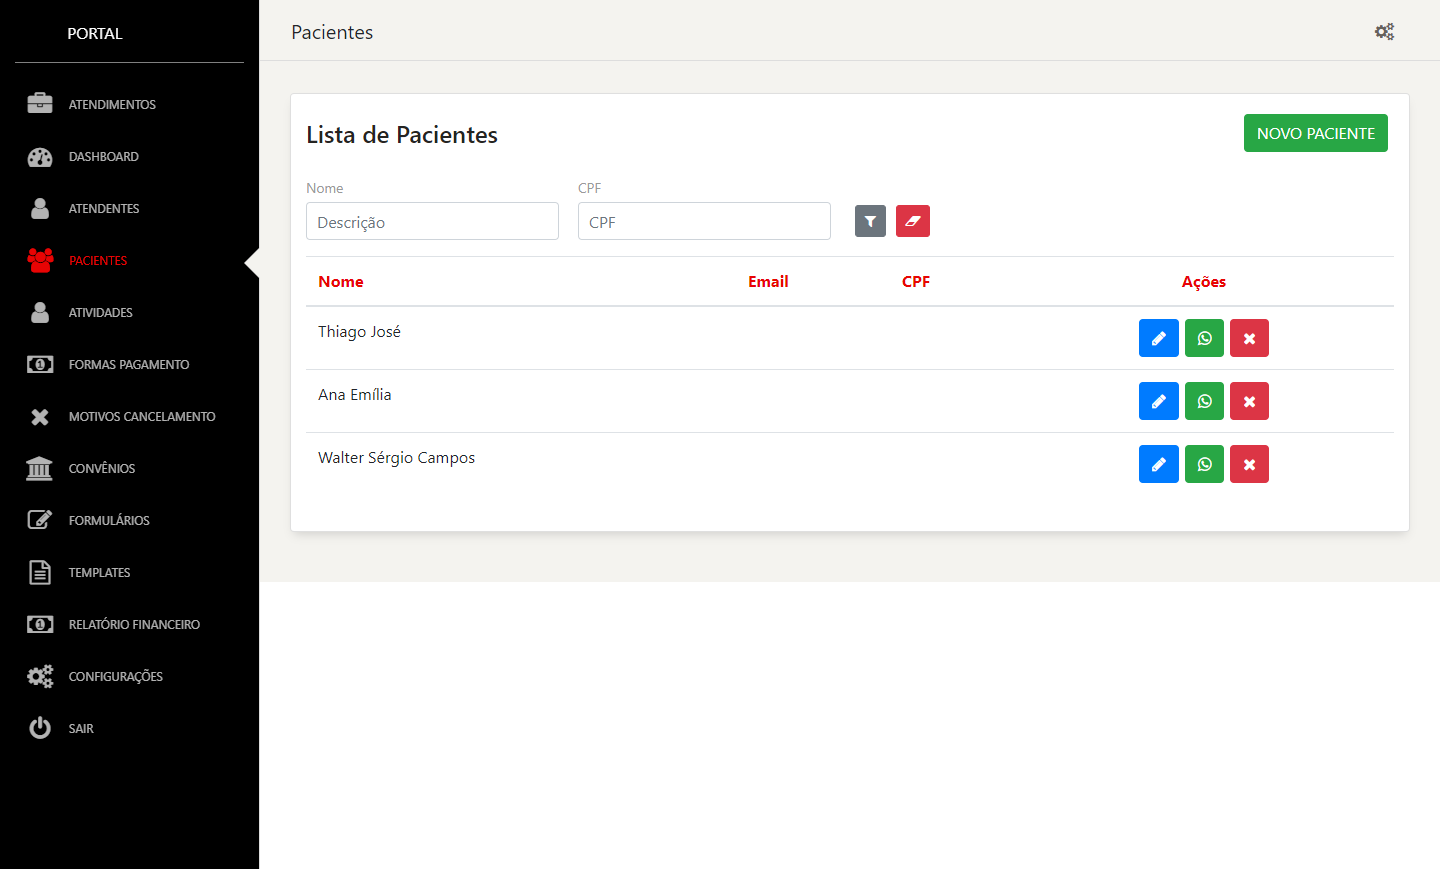Click the WhatsApp button for Thiago José
Viewport: 1440px width, 869px height.
pyautogui.click(x=1204, y=338)
